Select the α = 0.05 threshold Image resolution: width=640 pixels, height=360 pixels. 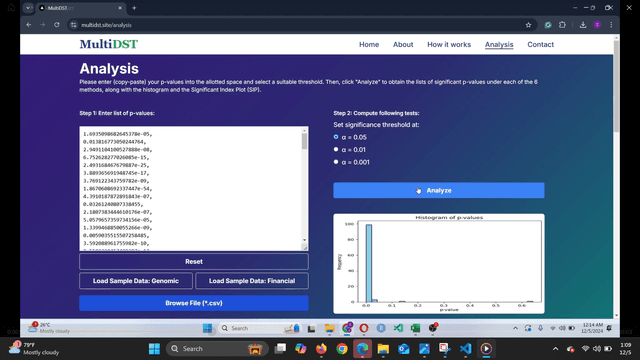(336, 137)
